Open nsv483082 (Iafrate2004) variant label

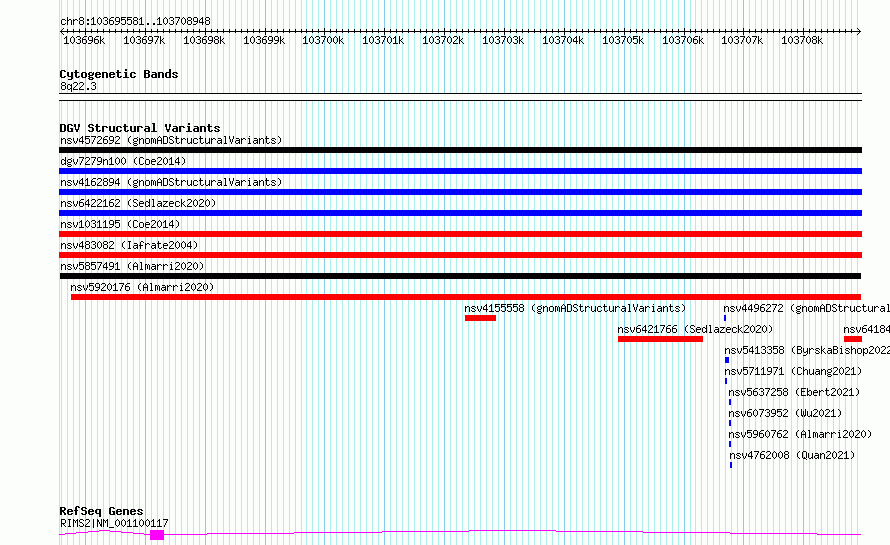tap(129, 245)
